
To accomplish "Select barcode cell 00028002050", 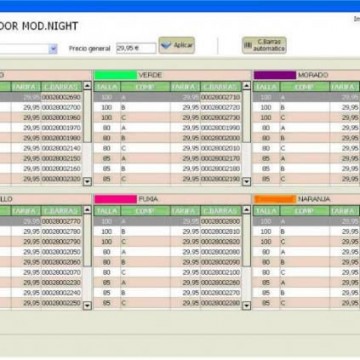I will (61, 252).
